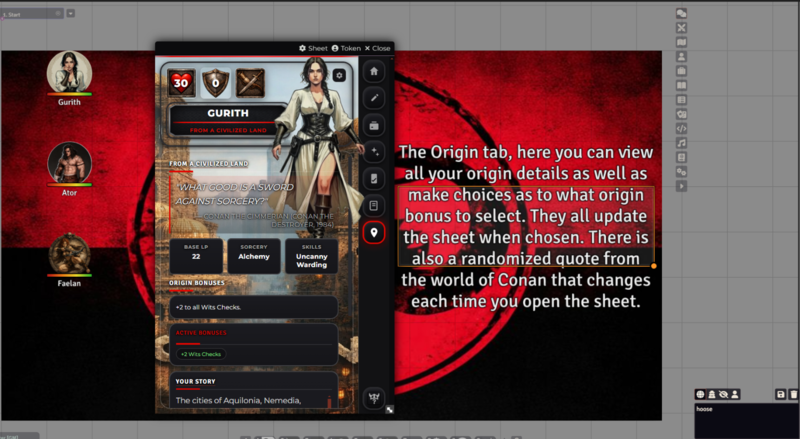Click the emblem button at sidebar bottom
The height and width of the screenshot is (439, 800).
pos(374,396)
